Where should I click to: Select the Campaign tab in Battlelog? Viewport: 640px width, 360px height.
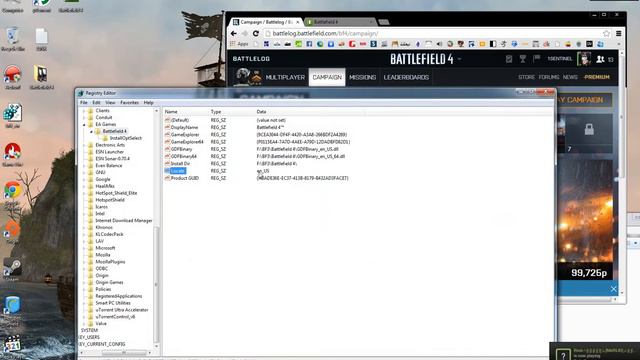click(327, 77)
